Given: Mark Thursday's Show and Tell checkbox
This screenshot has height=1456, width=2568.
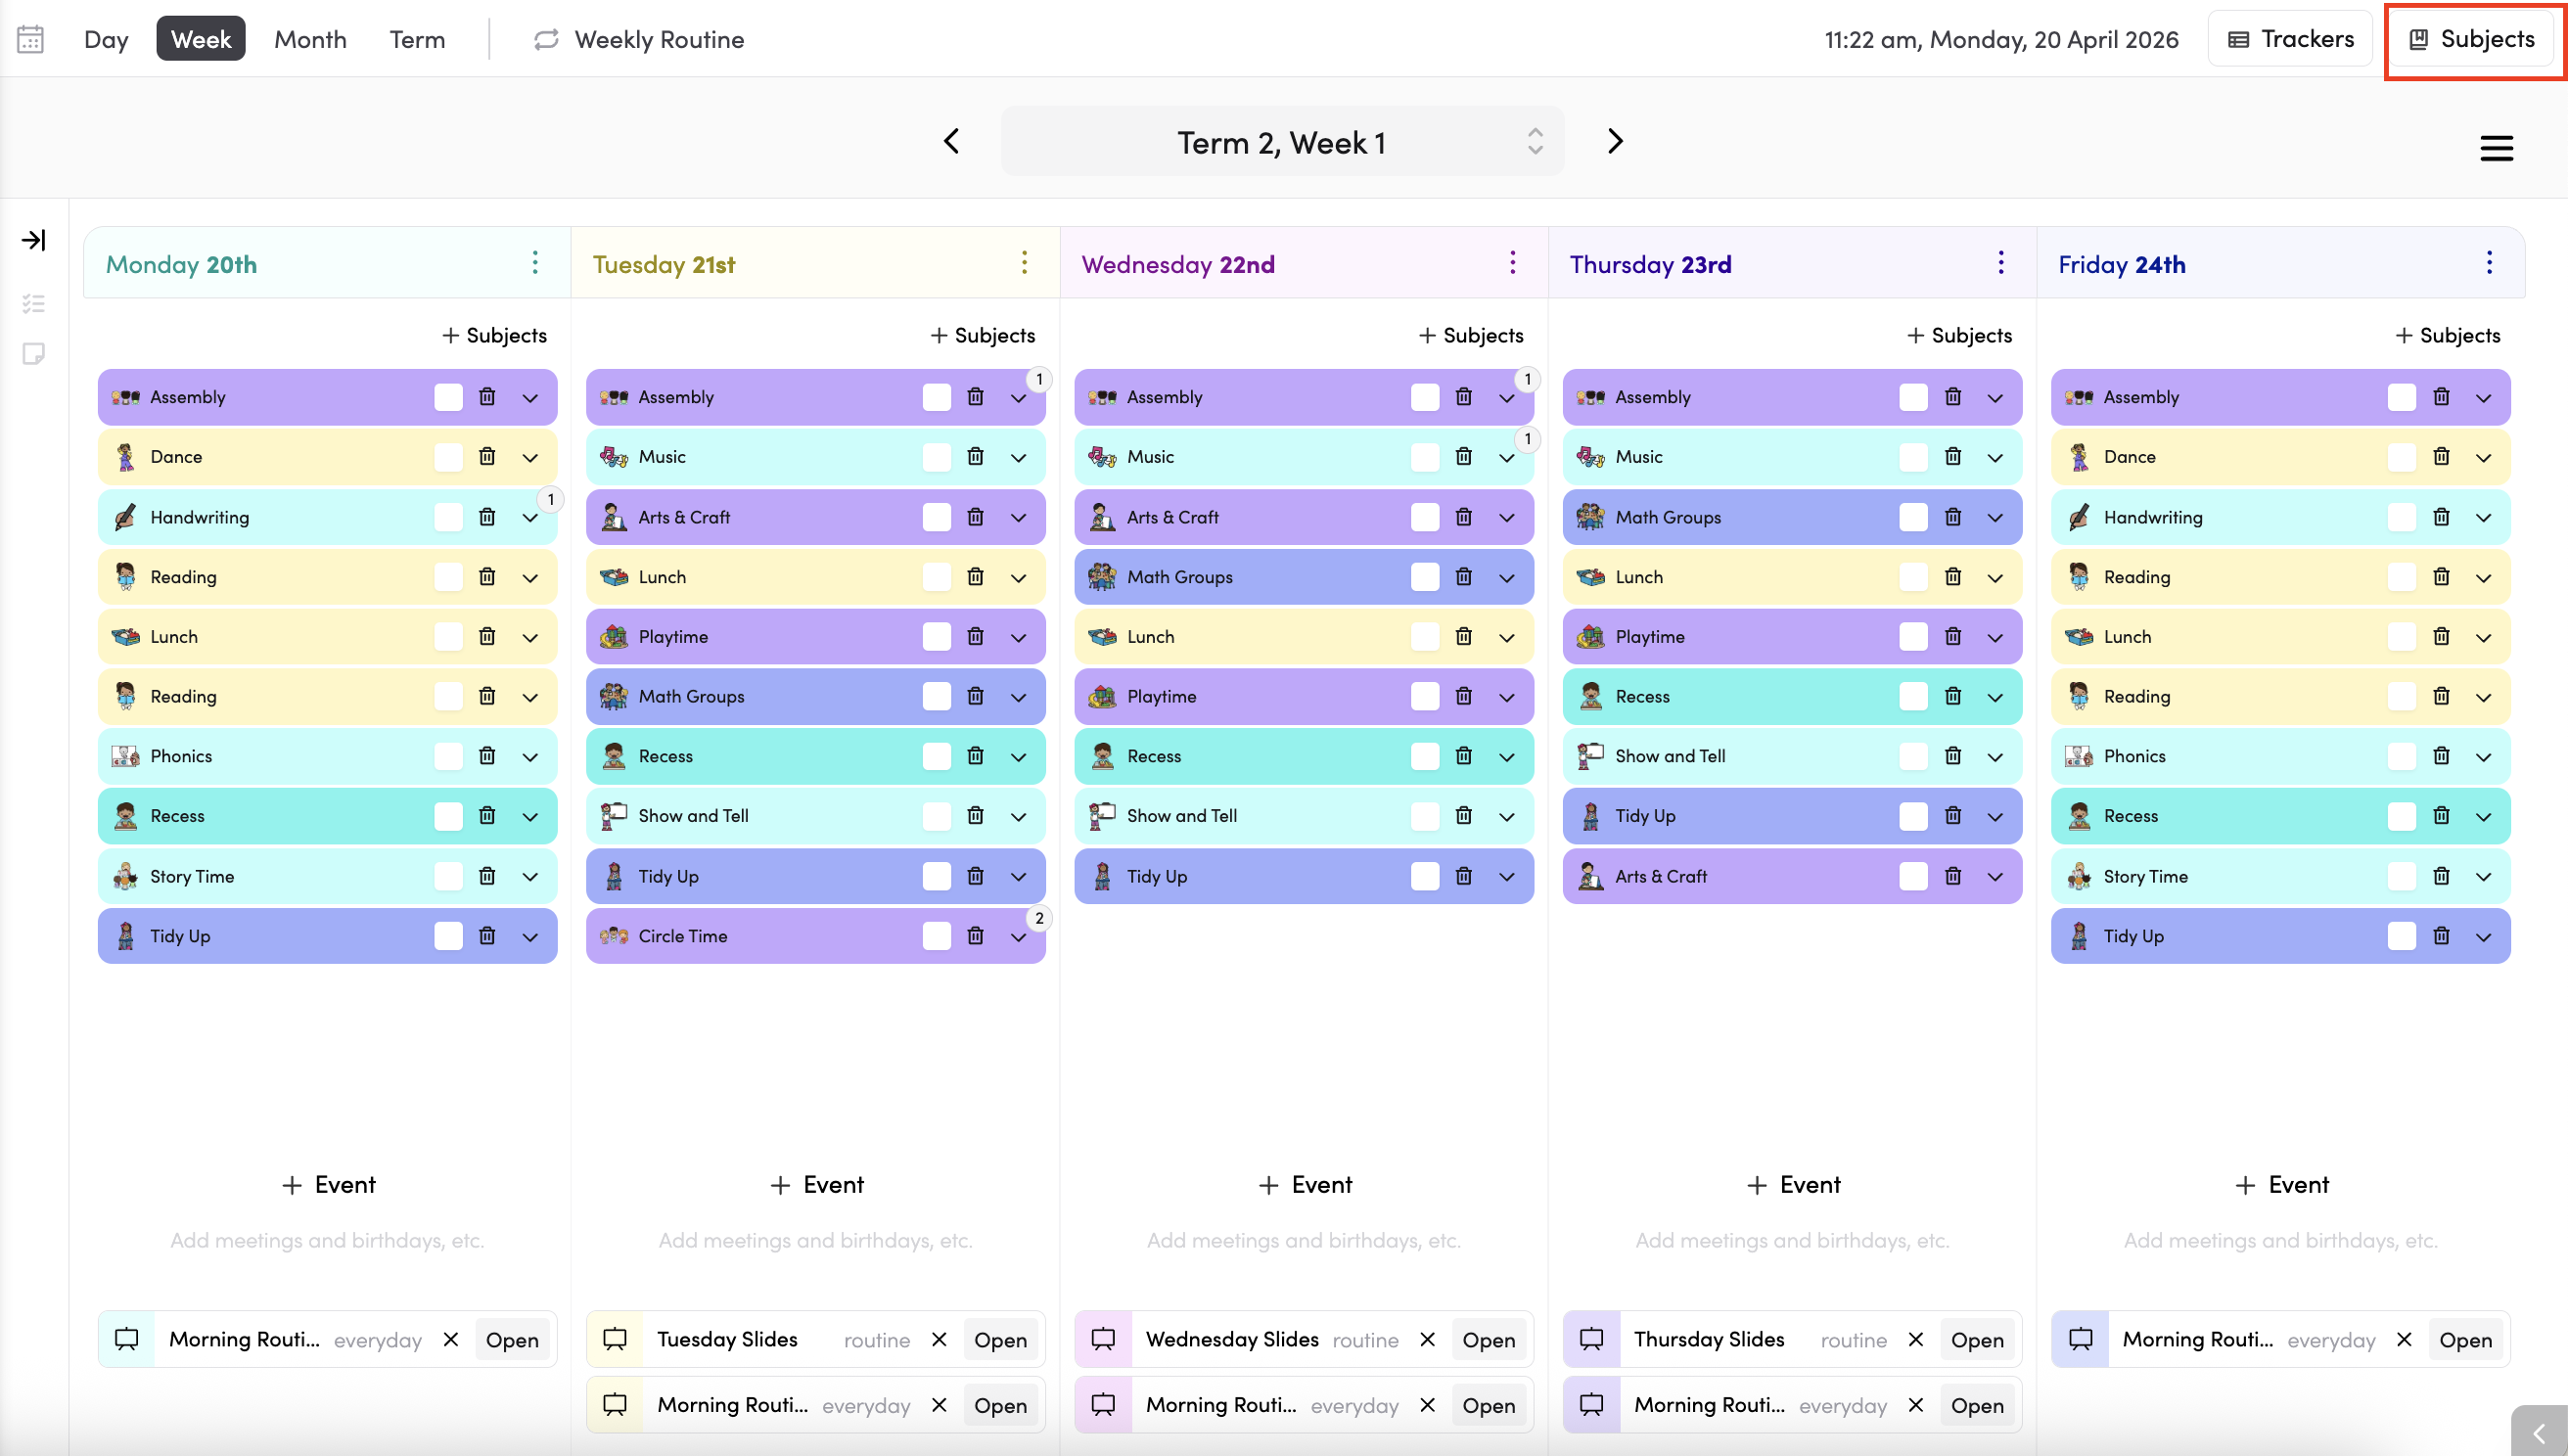Looking at the screenshot, I should 1913,756.
